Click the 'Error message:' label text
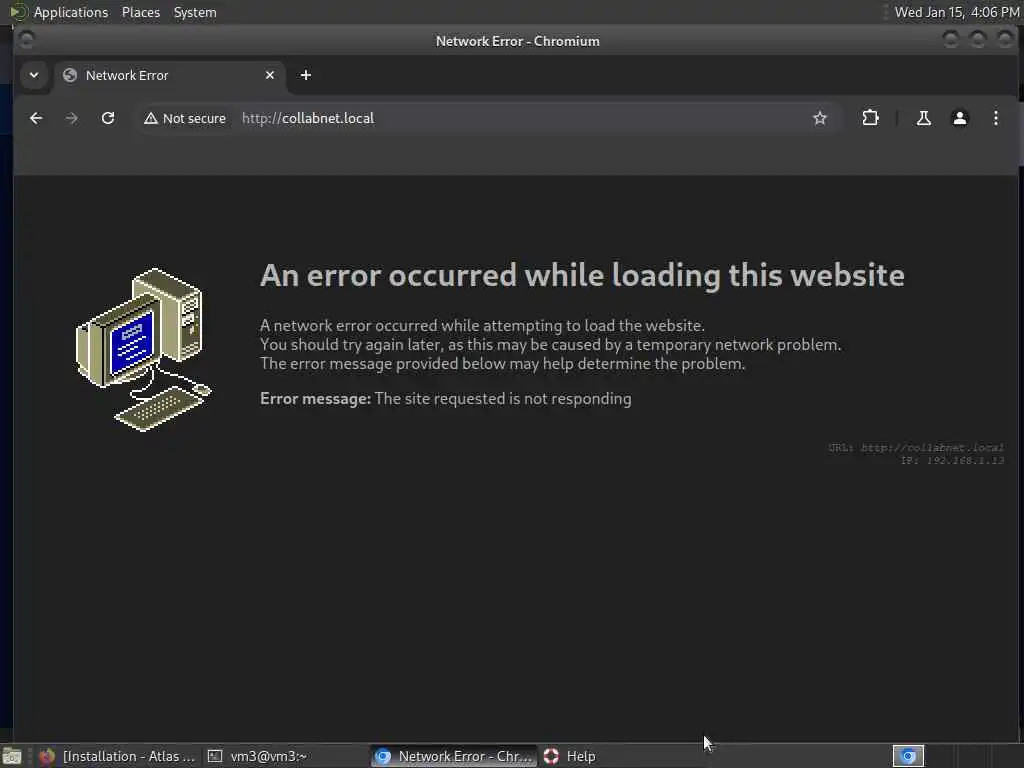This screenshot has width=1024, height=768. [x=315, y=399]
